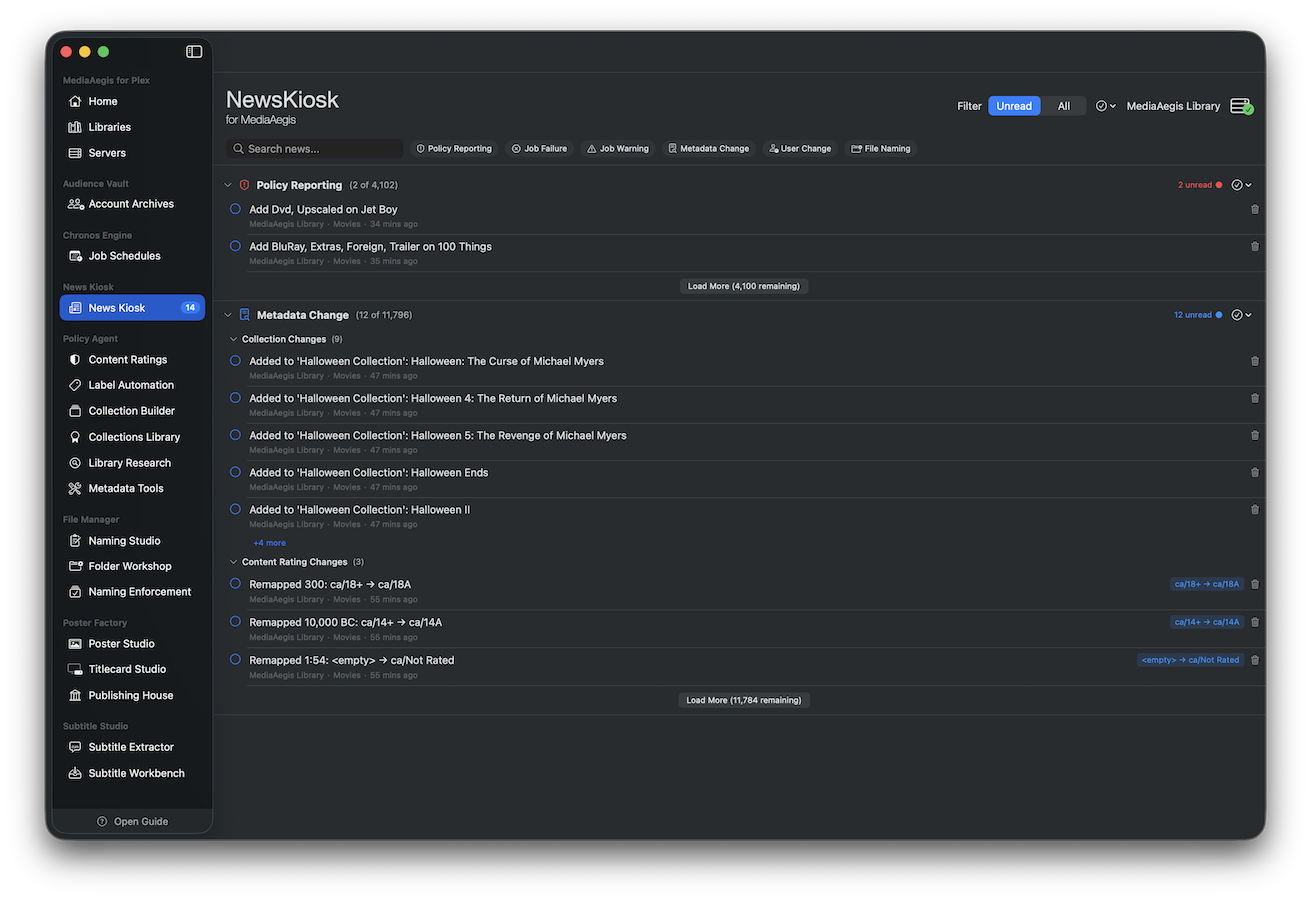The image size is (1311, 900).
Task: Collapse the Collection Changes subgroup
Action: pos(234,339)
